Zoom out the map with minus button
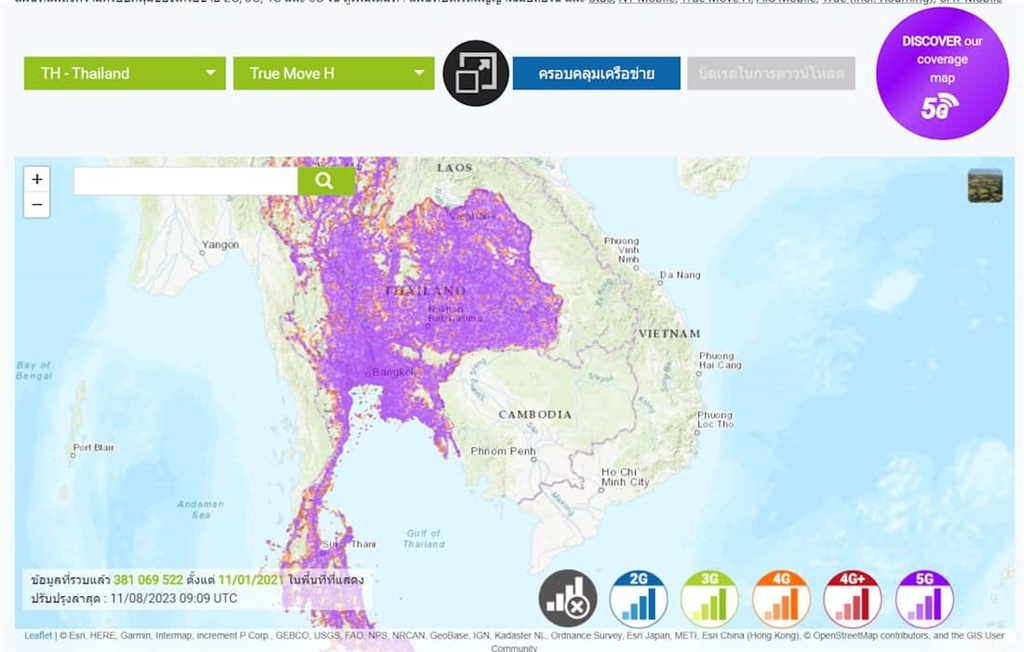1024x652 pixels. (x=37, y=204)
